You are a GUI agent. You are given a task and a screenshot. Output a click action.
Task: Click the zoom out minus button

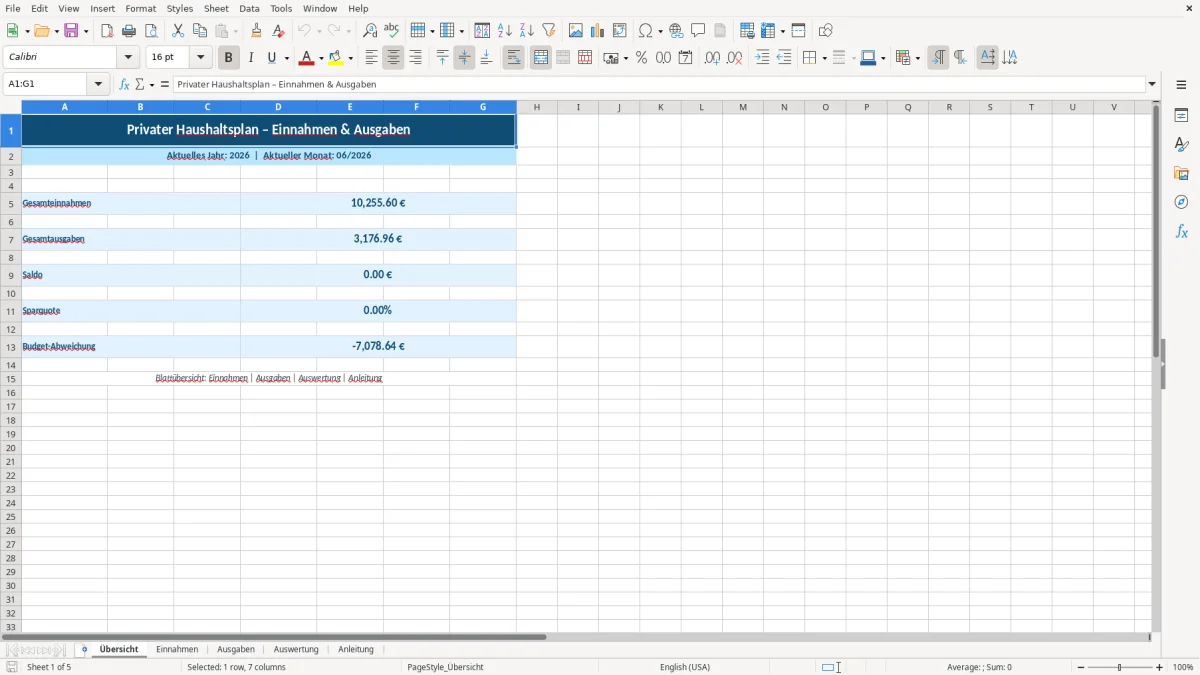pyautogui.click(x=1081, y=667)
